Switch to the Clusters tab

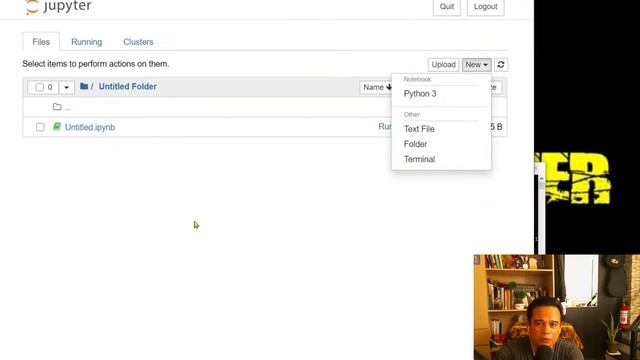click(138, 42)
